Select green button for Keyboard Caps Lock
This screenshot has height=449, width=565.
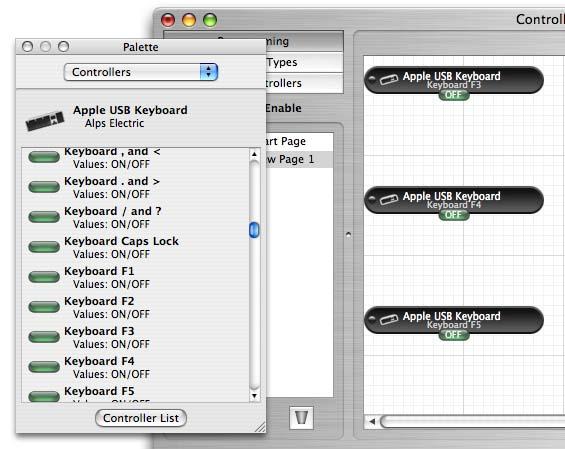[44, 247]
